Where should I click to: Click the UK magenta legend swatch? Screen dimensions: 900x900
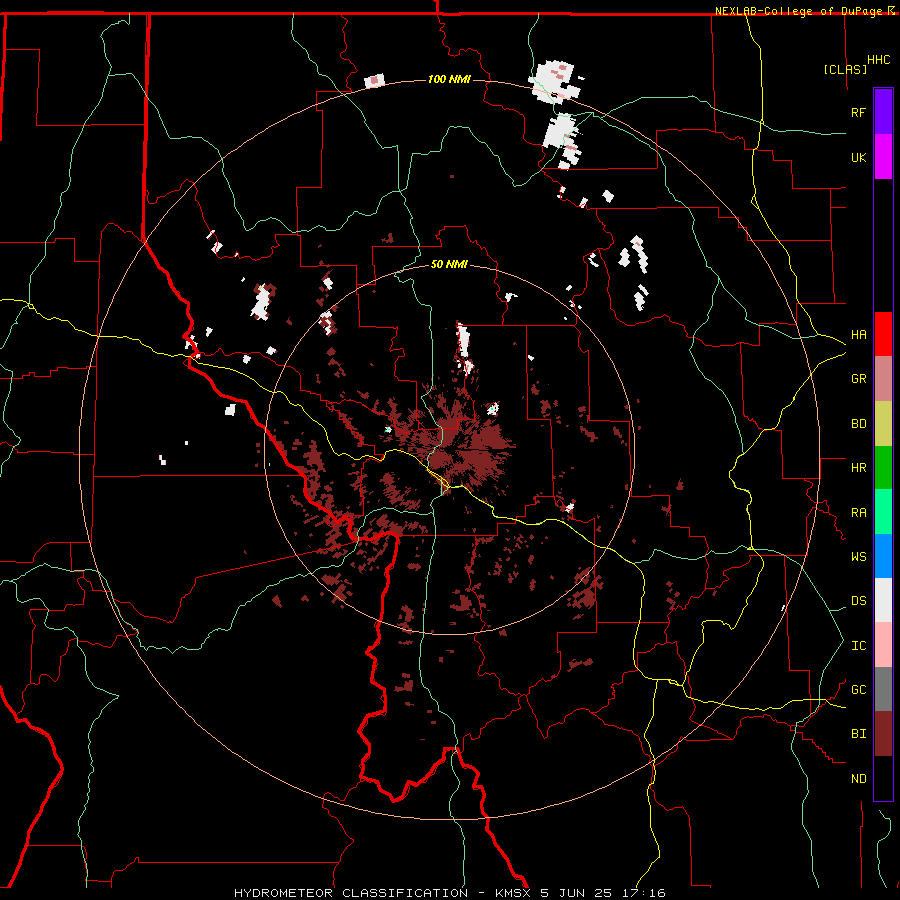click(883, 157)
